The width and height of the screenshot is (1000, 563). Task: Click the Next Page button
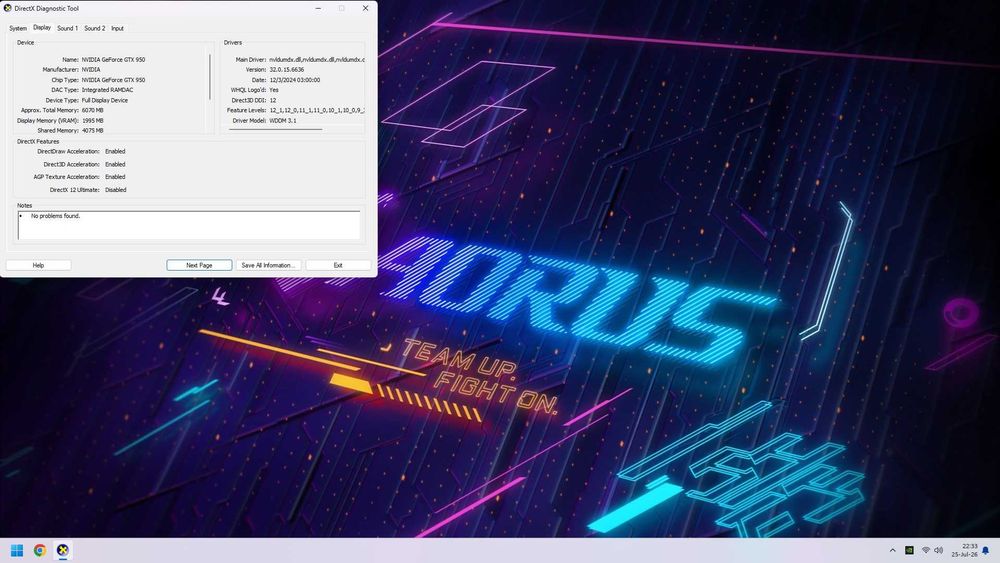point(199,265)
